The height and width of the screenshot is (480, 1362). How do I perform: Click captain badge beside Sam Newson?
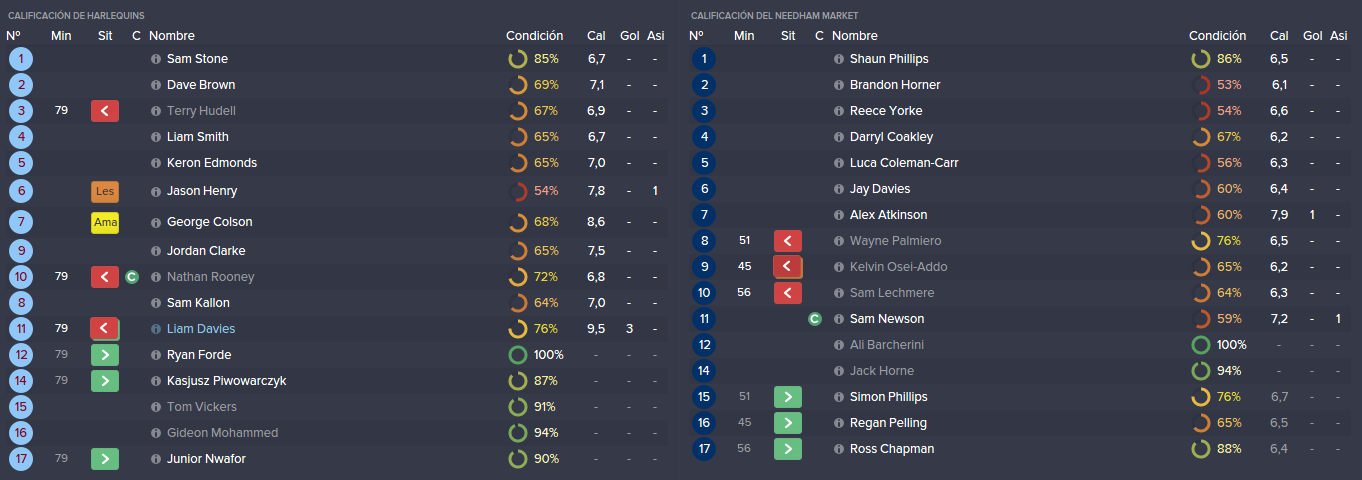(x=815, y=319)
